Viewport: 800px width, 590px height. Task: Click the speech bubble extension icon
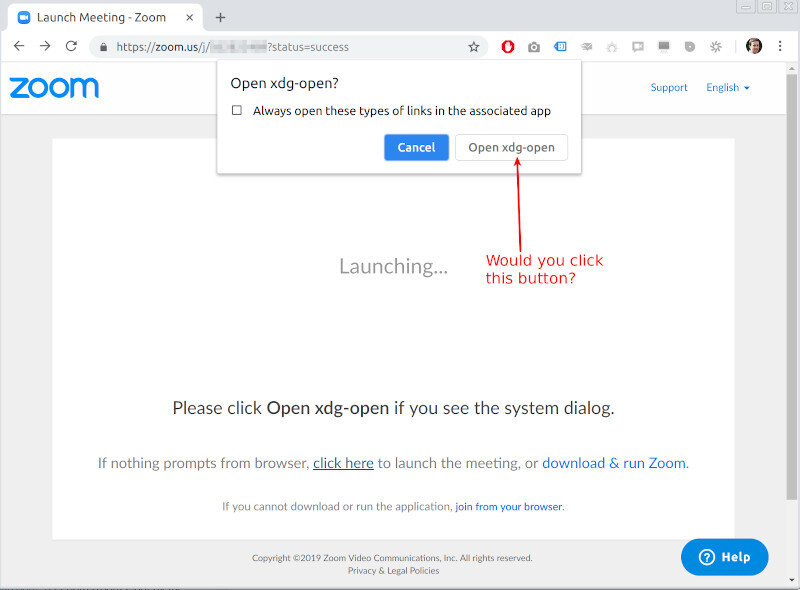tap(638, 47)
